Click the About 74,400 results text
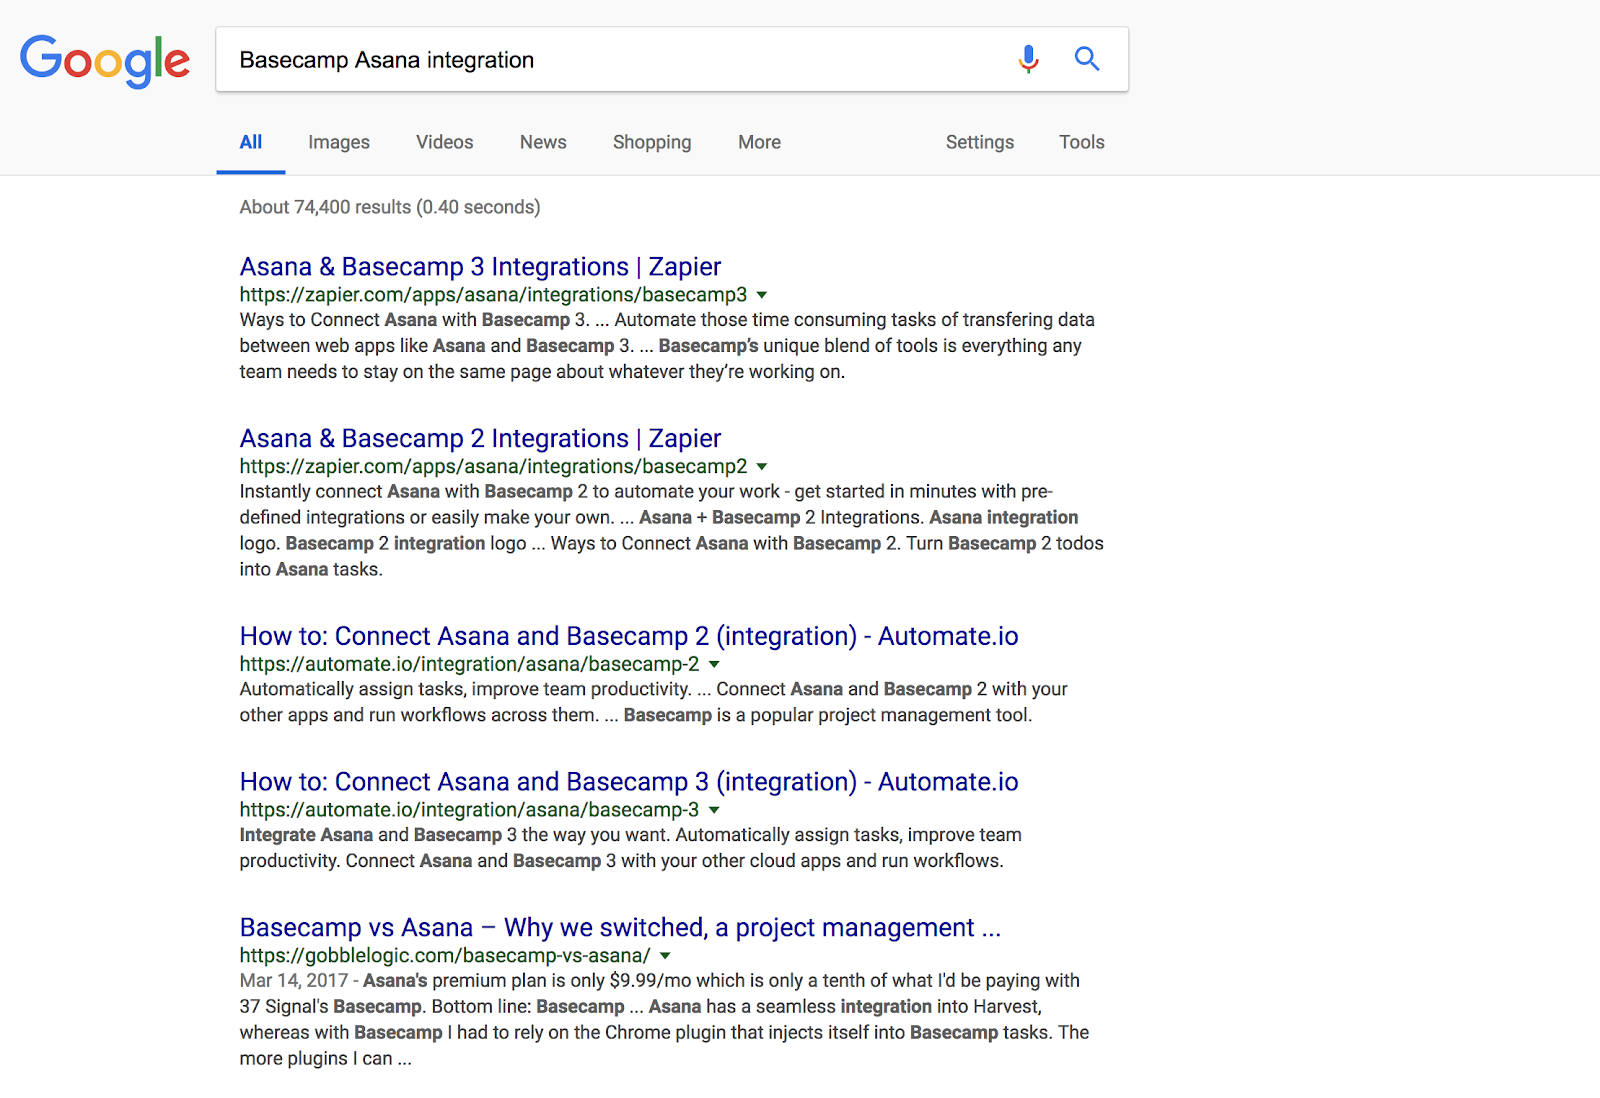Screen dimensions: 1600x1098 coord(390,207)
